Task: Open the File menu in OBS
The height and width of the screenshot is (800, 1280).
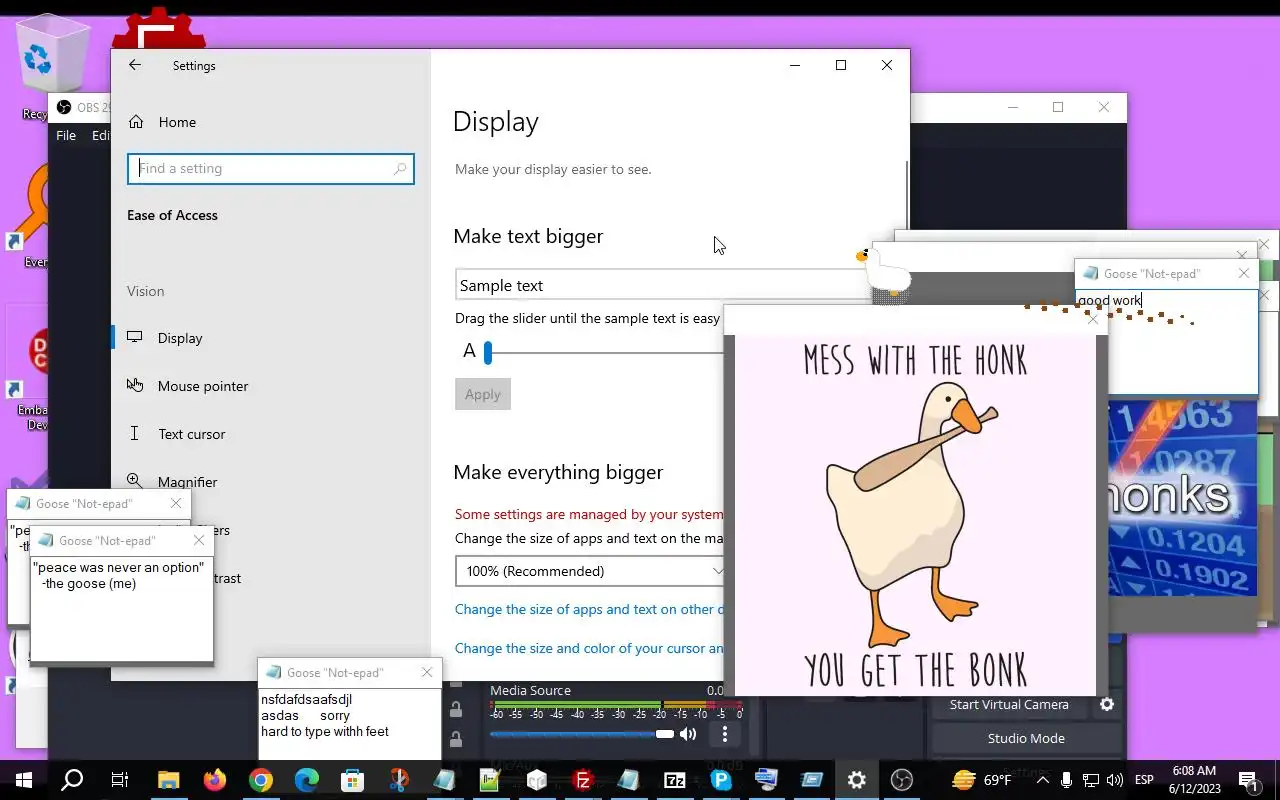Action: tap(66, 136)
